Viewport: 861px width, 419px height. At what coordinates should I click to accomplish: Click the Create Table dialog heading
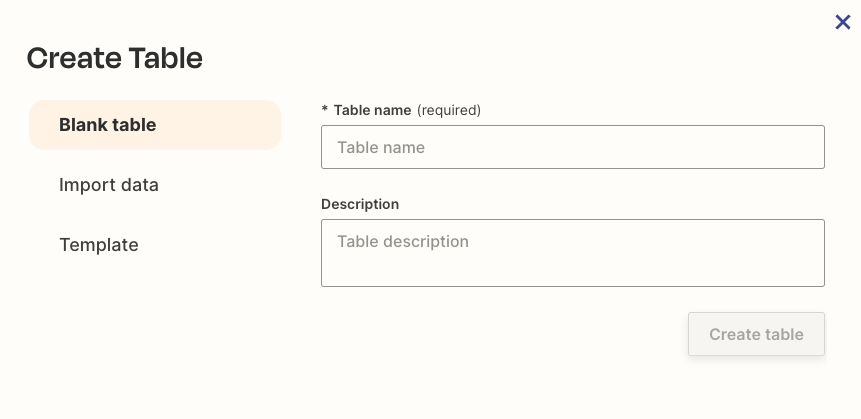115,58
